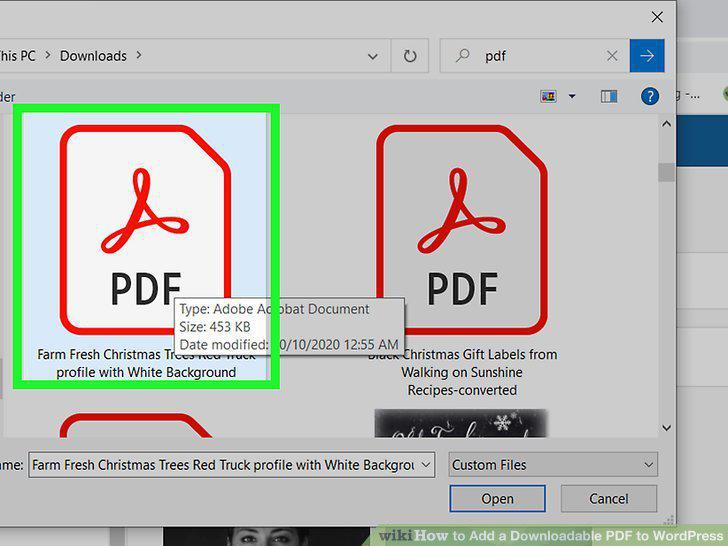
Task: Open help with the blue question mark
Action: (x=650, y=97)
